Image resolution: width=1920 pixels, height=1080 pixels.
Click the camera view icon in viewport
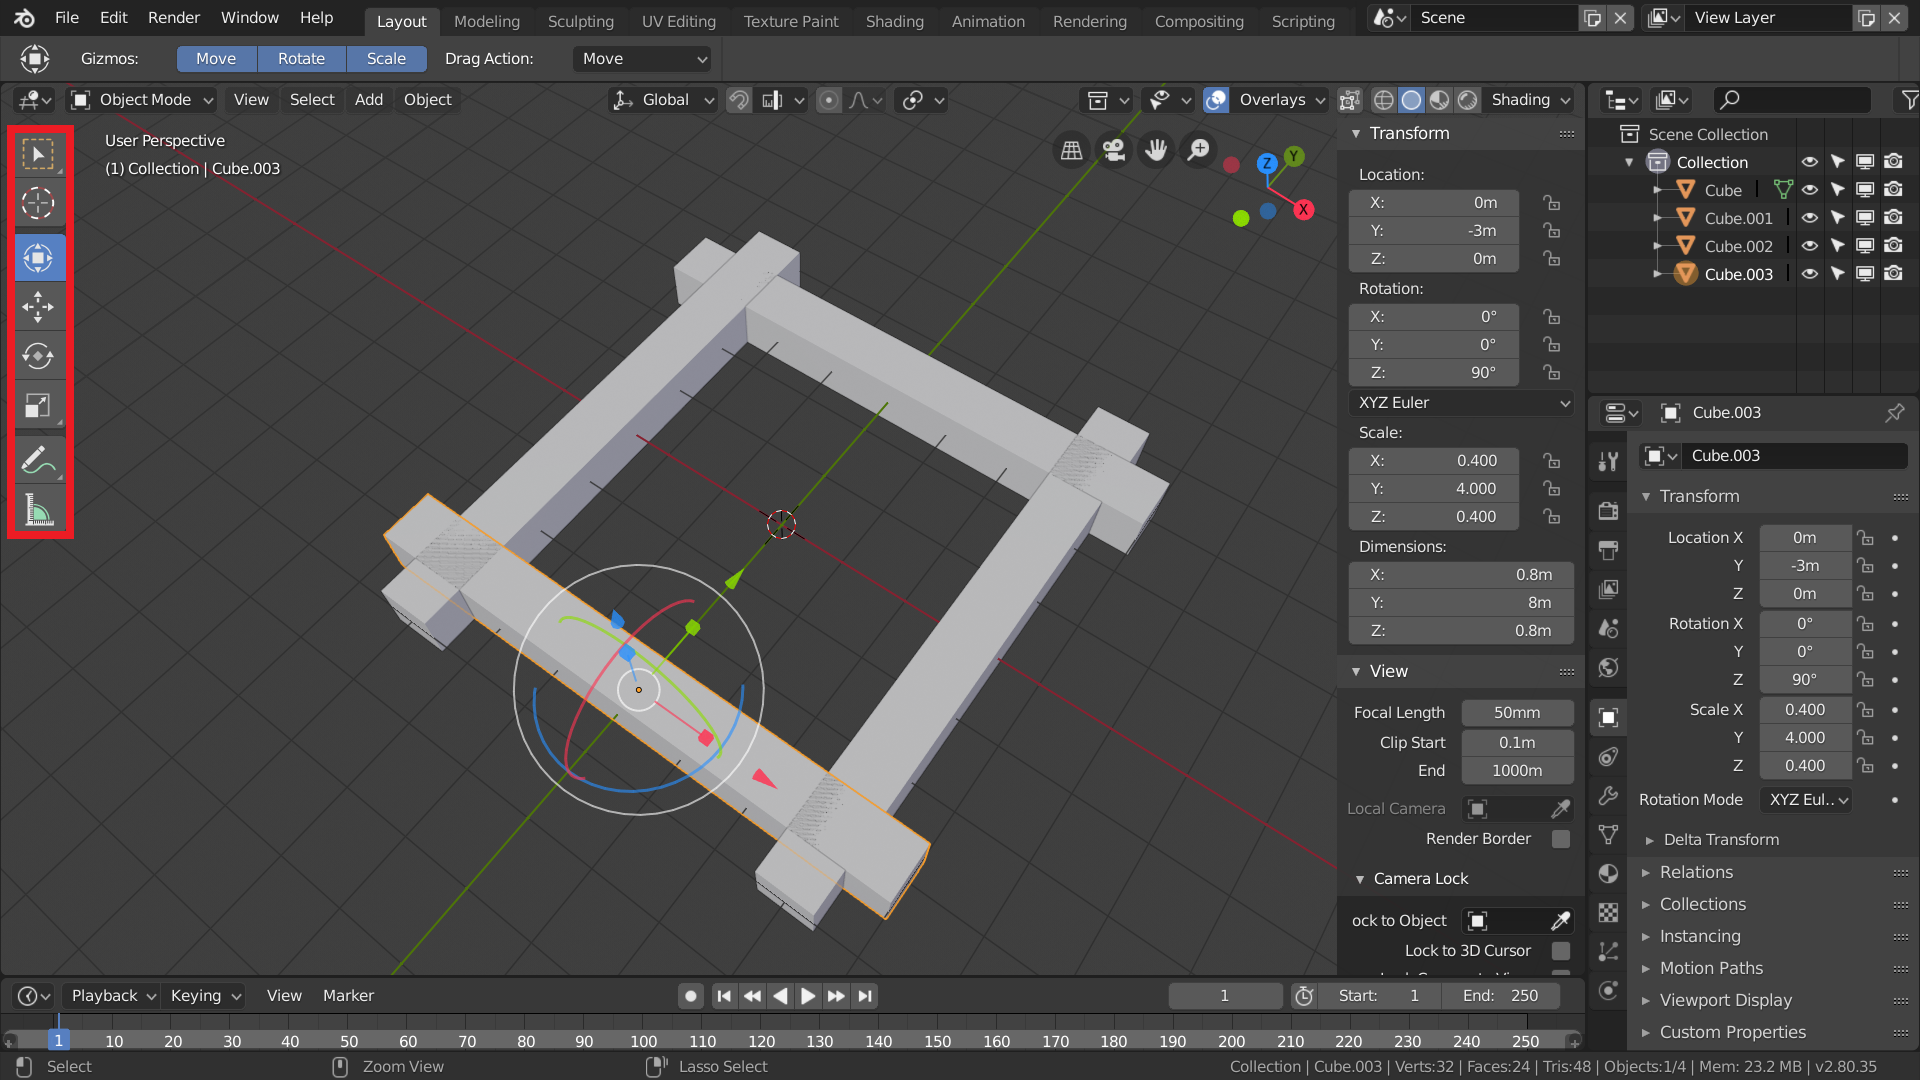tap(1114, 150)
